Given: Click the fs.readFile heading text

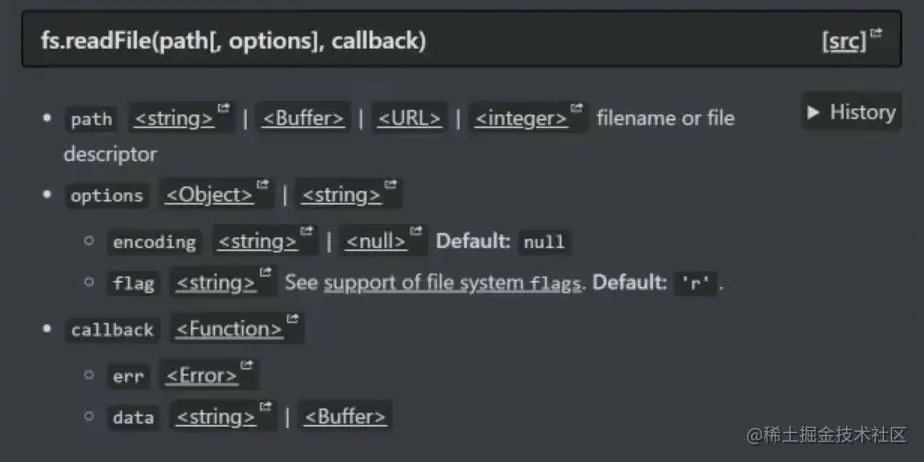Looking at the screenshot, I should point(233,41).
